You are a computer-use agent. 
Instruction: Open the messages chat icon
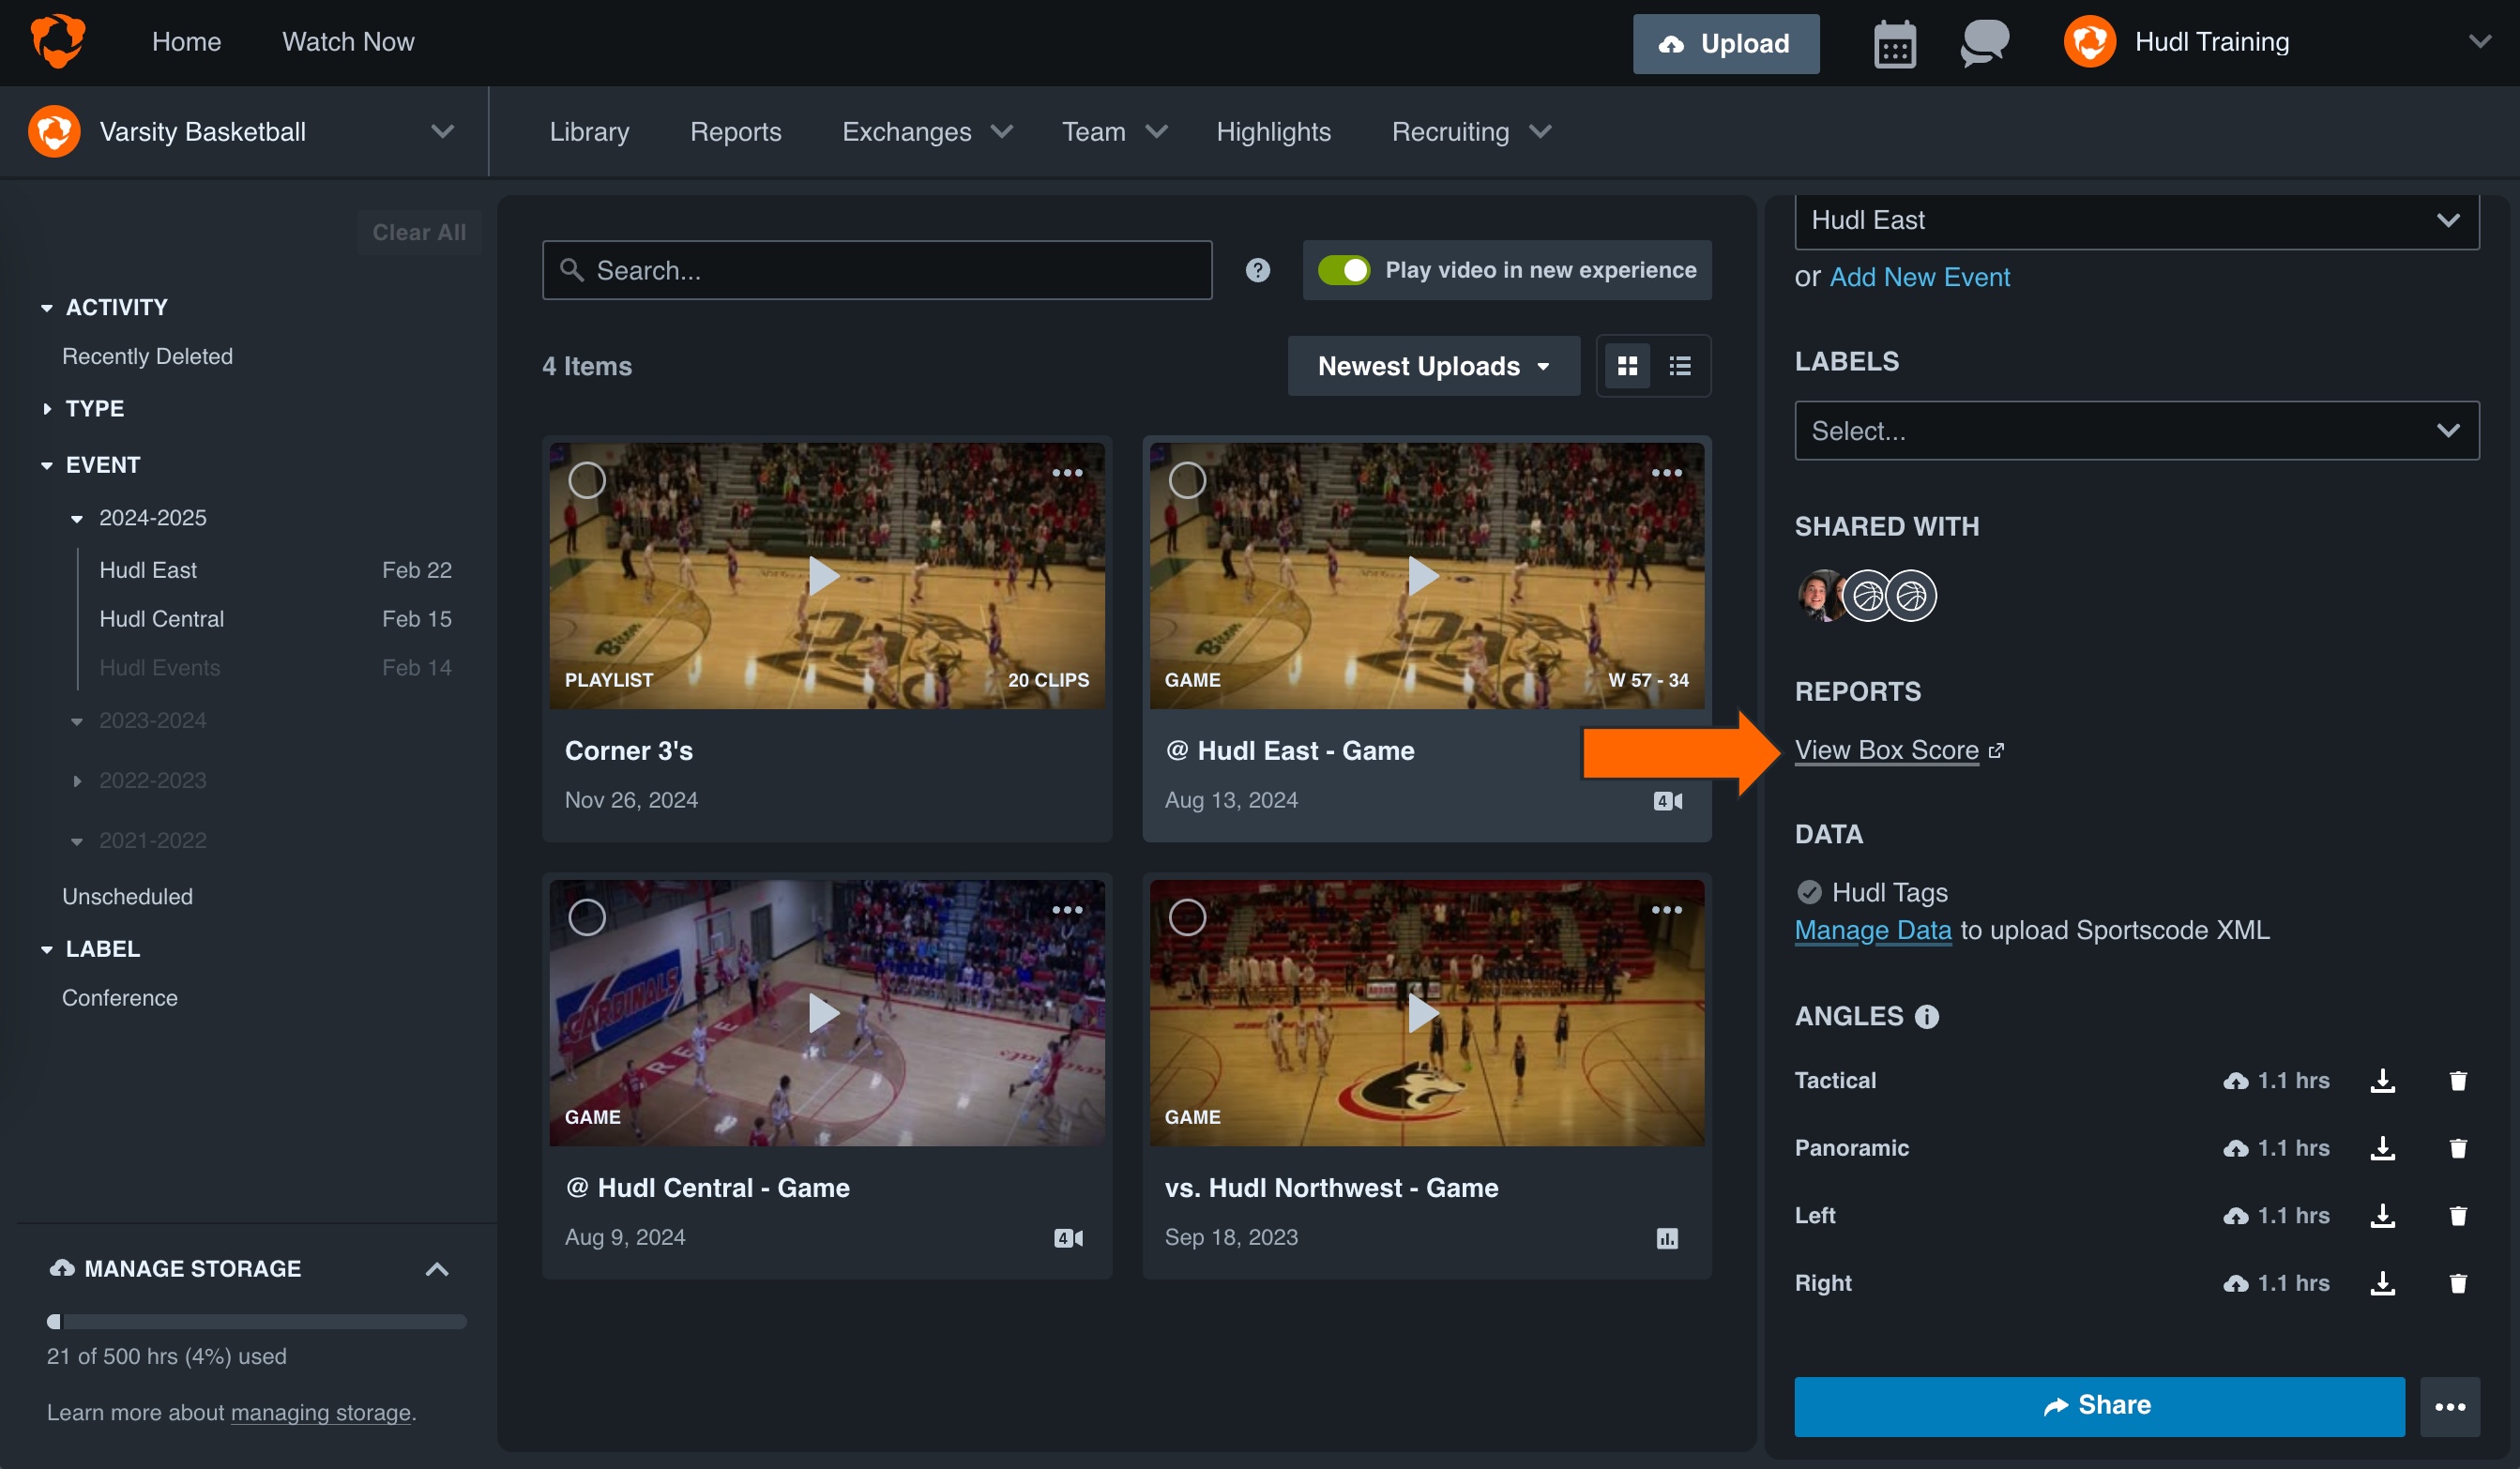pos(1984,42)
